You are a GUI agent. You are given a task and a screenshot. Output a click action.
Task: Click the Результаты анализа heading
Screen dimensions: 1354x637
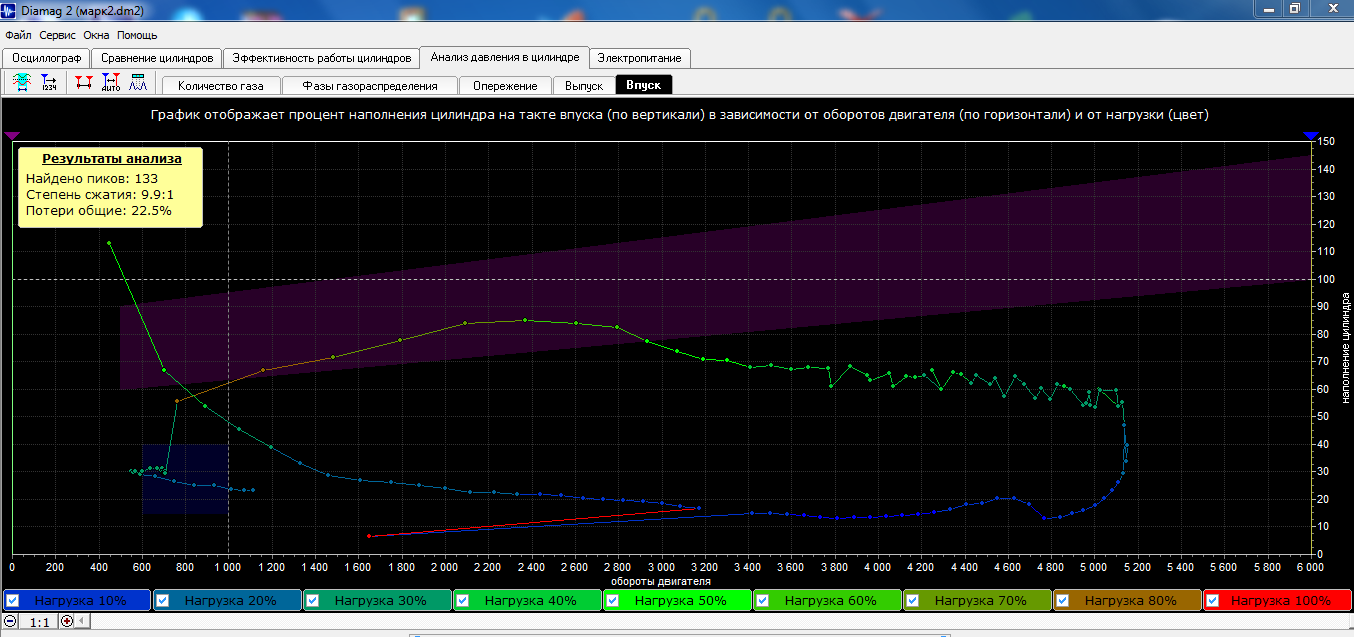112,158
